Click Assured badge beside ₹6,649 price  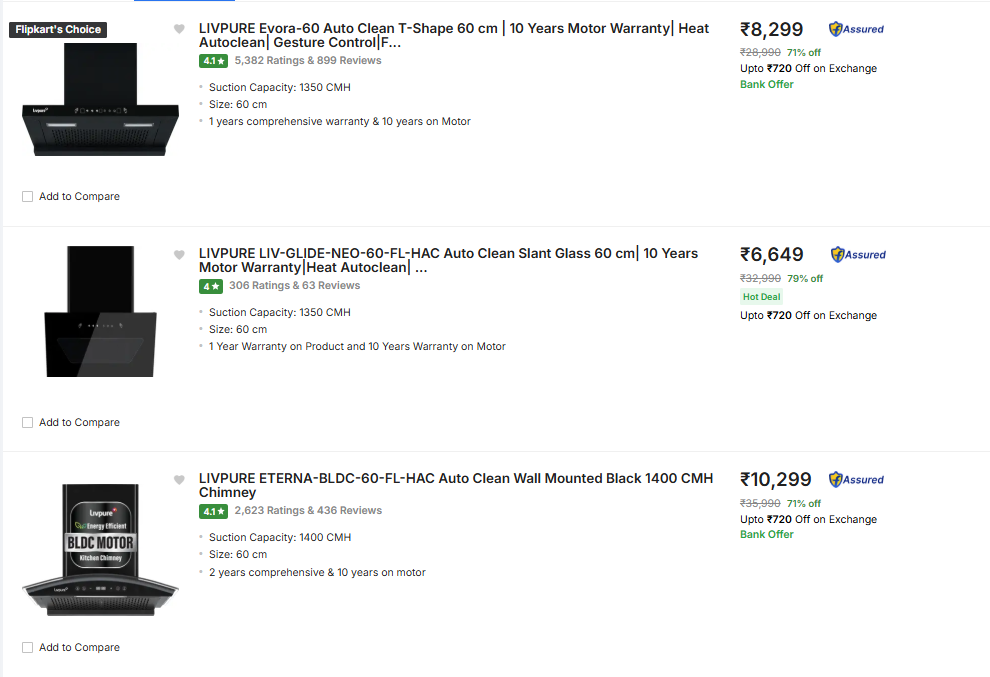tap(858, 254)
